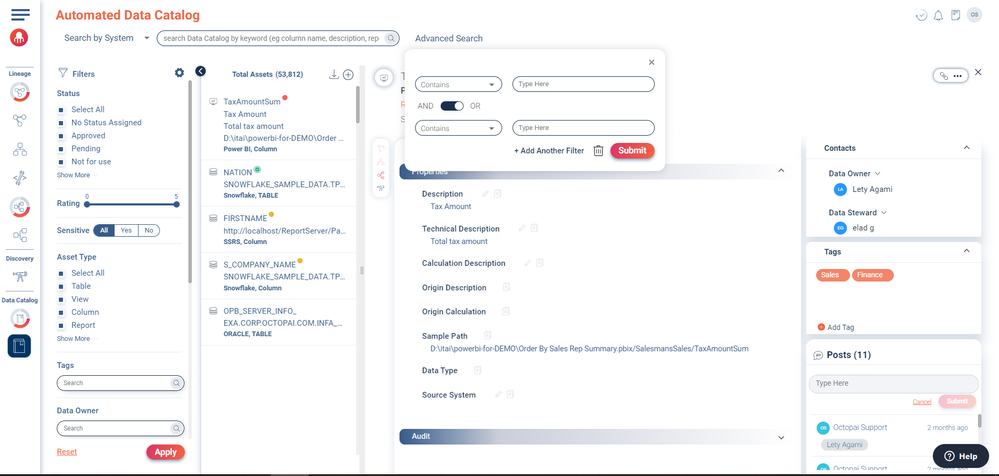Click Add Another Filter
The height and width of the screenshot is (476, 999).
(549, 151)
